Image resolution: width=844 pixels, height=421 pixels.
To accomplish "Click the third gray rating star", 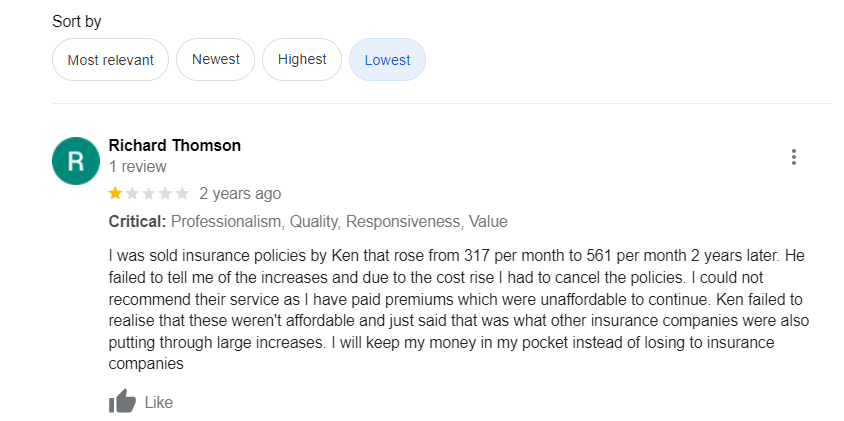I will [149, 193].
